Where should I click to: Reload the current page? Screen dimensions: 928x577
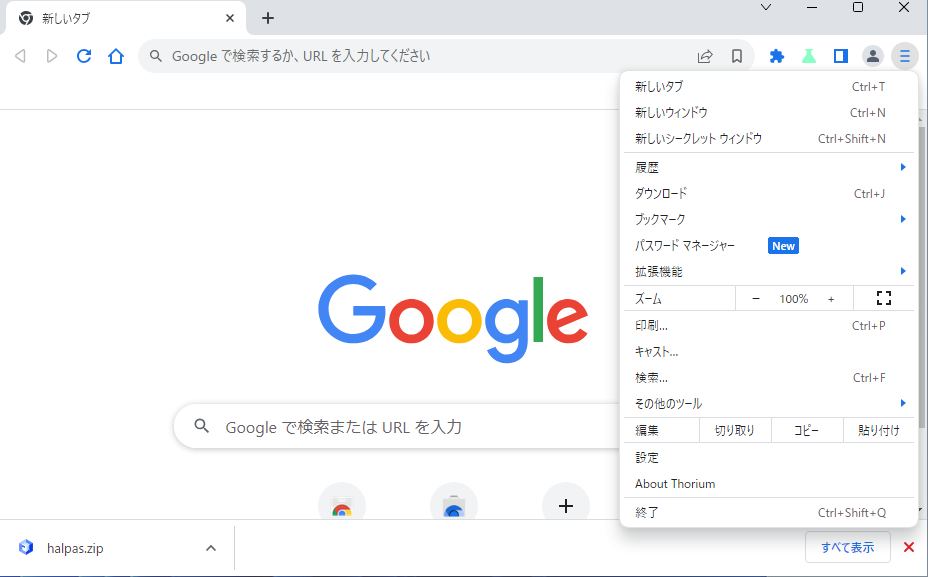click(84, 56)
